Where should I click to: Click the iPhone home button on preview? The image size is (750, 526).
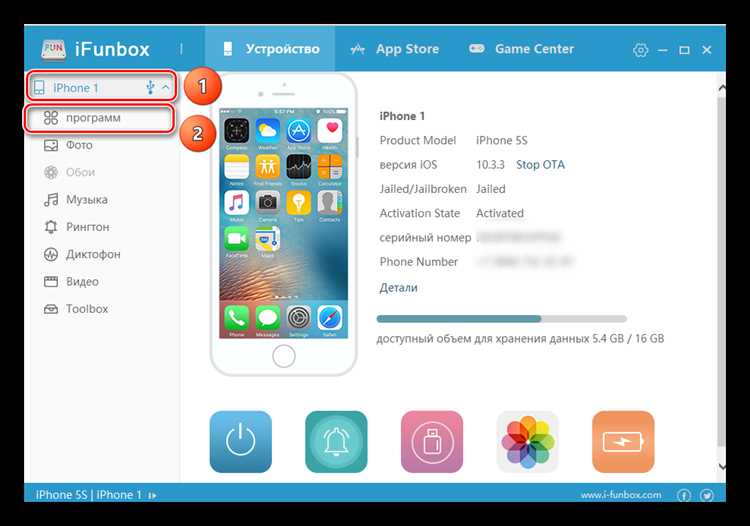click(284, 356)
